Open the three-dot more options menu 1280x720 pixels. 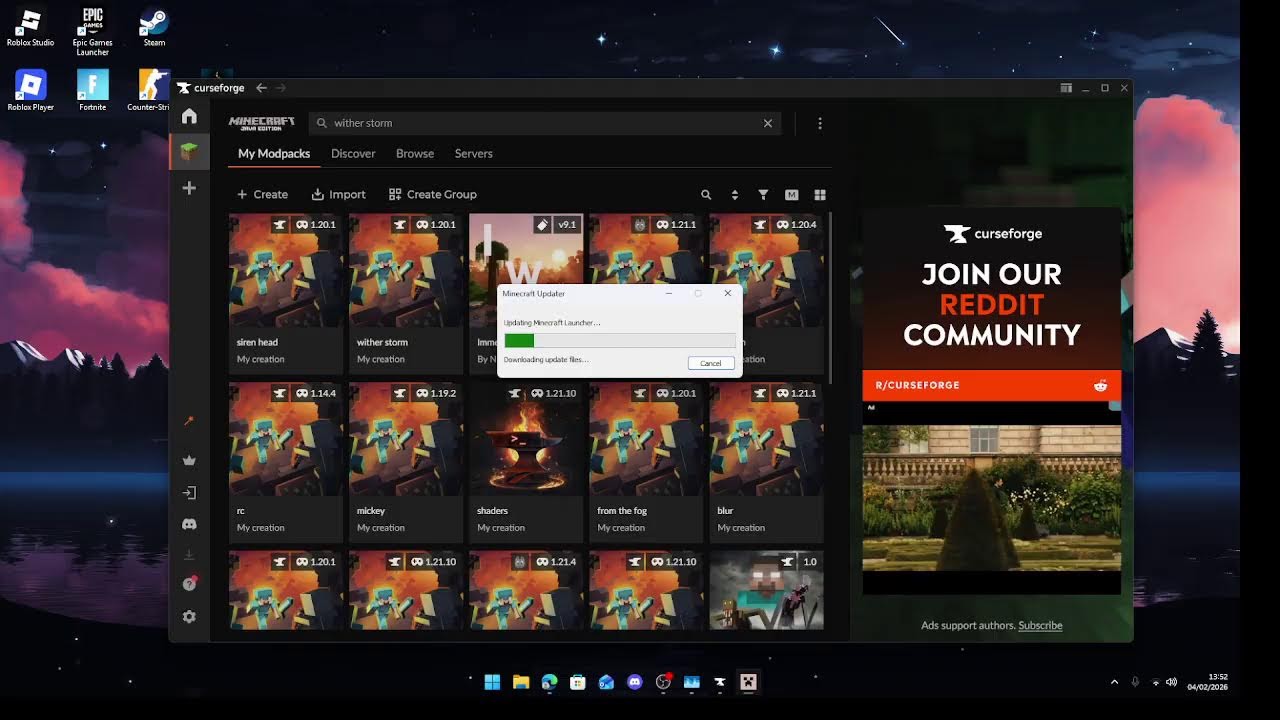(820, 123)
